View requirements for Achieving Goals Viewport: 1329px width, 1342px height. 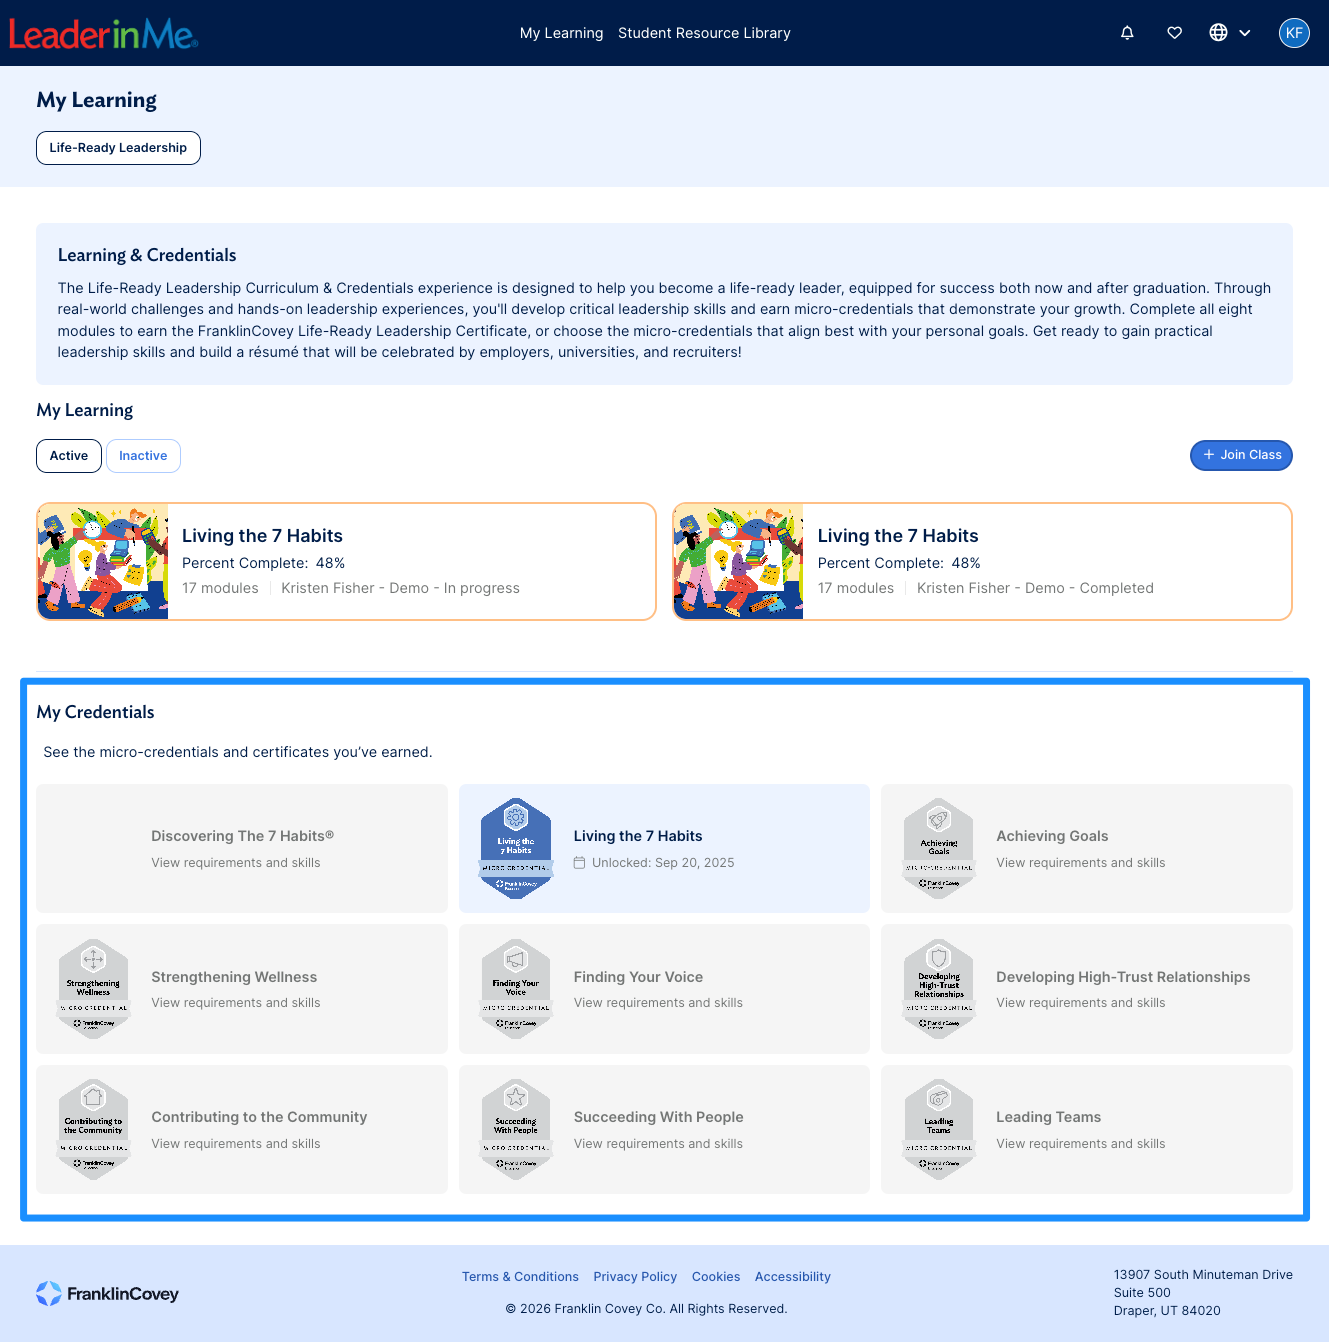[x=1081, y=863]
